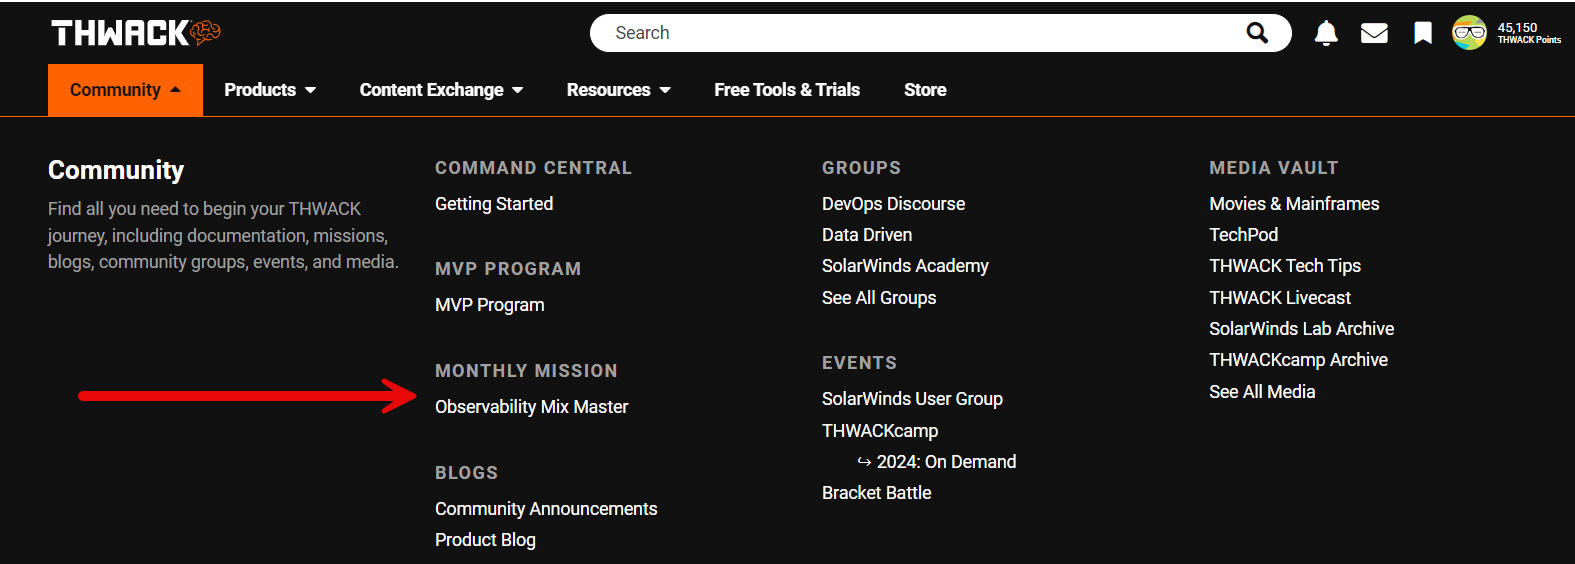Open the TechPod link
Screen dimensions: 1575x564
click(1243, 235)
